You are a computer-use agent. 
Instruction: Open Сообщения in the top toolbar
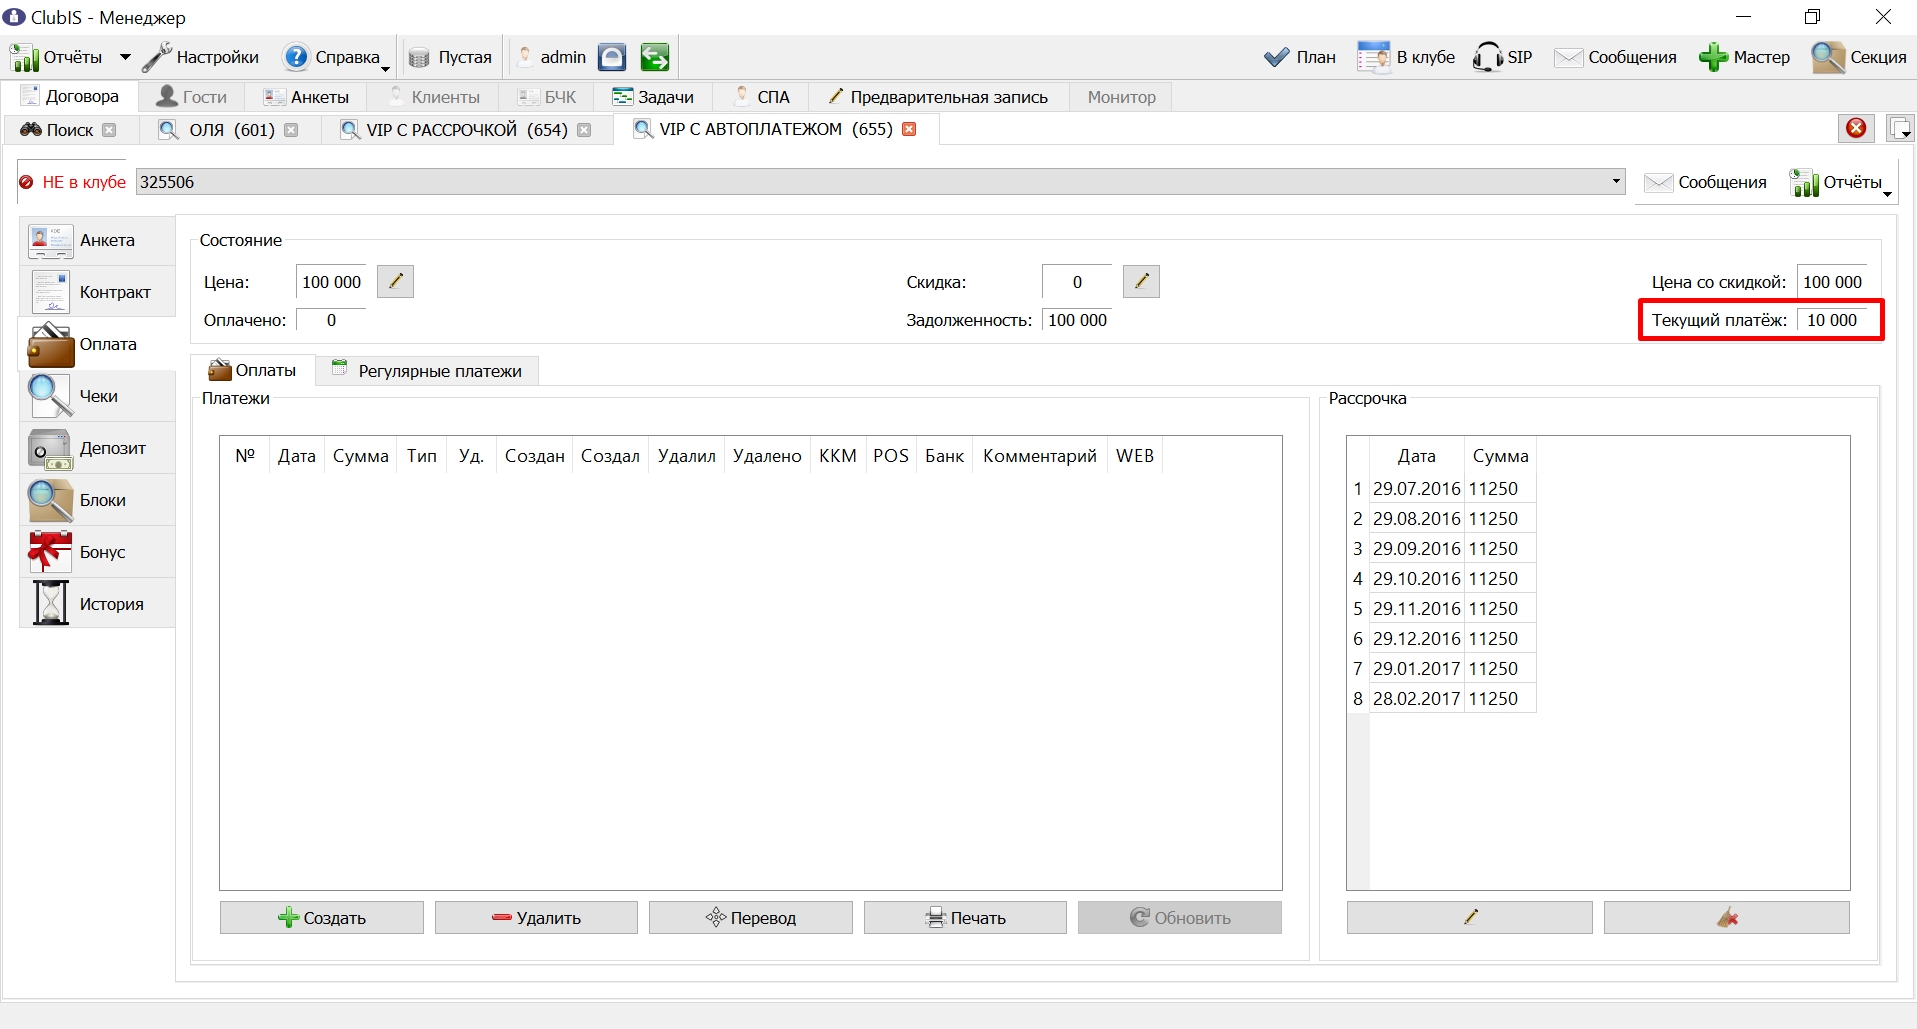1615,57
